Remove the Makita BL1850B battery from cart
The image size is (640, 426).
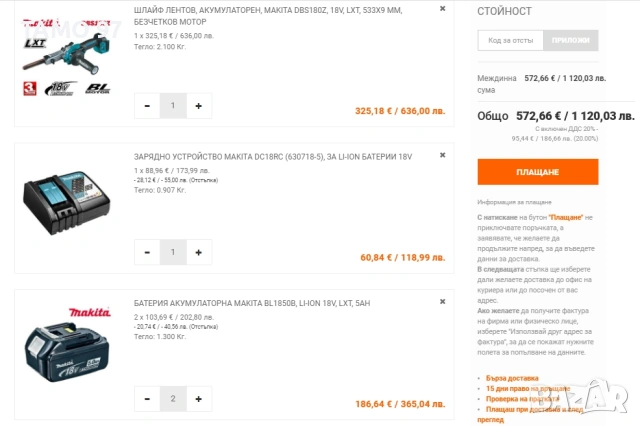click(443, 302)
